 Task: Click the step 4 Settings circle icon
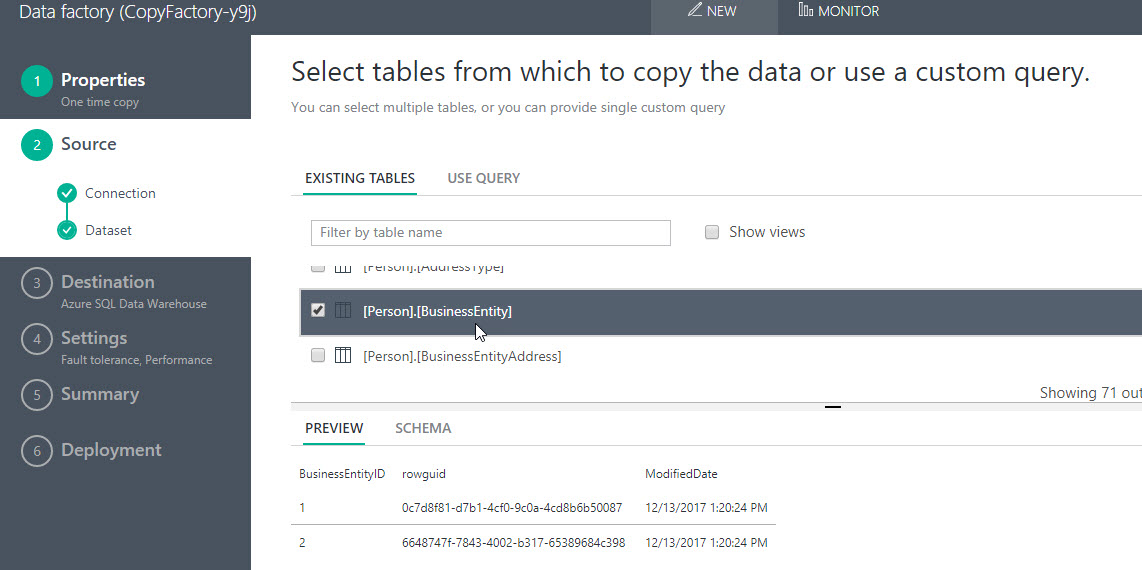pos(37,340)
